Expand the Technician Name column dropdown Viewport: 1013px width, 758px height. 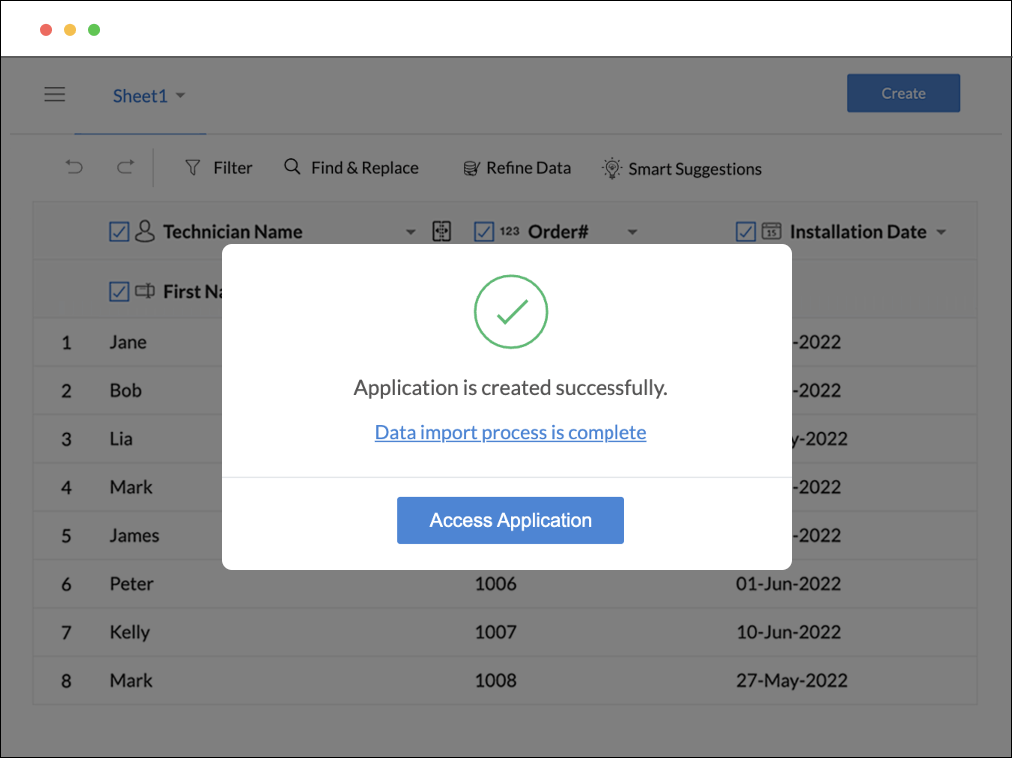point(410,233)
